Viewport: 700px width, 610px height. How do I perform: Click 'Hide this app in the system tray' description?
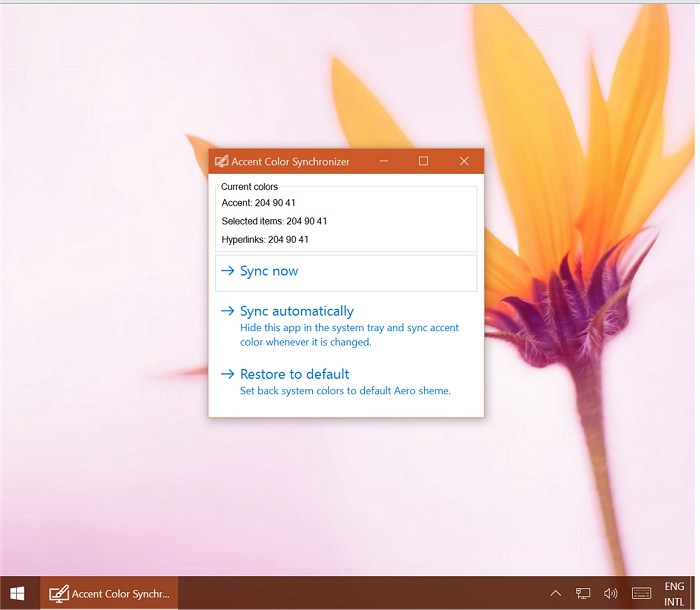(x=349, y=335)
